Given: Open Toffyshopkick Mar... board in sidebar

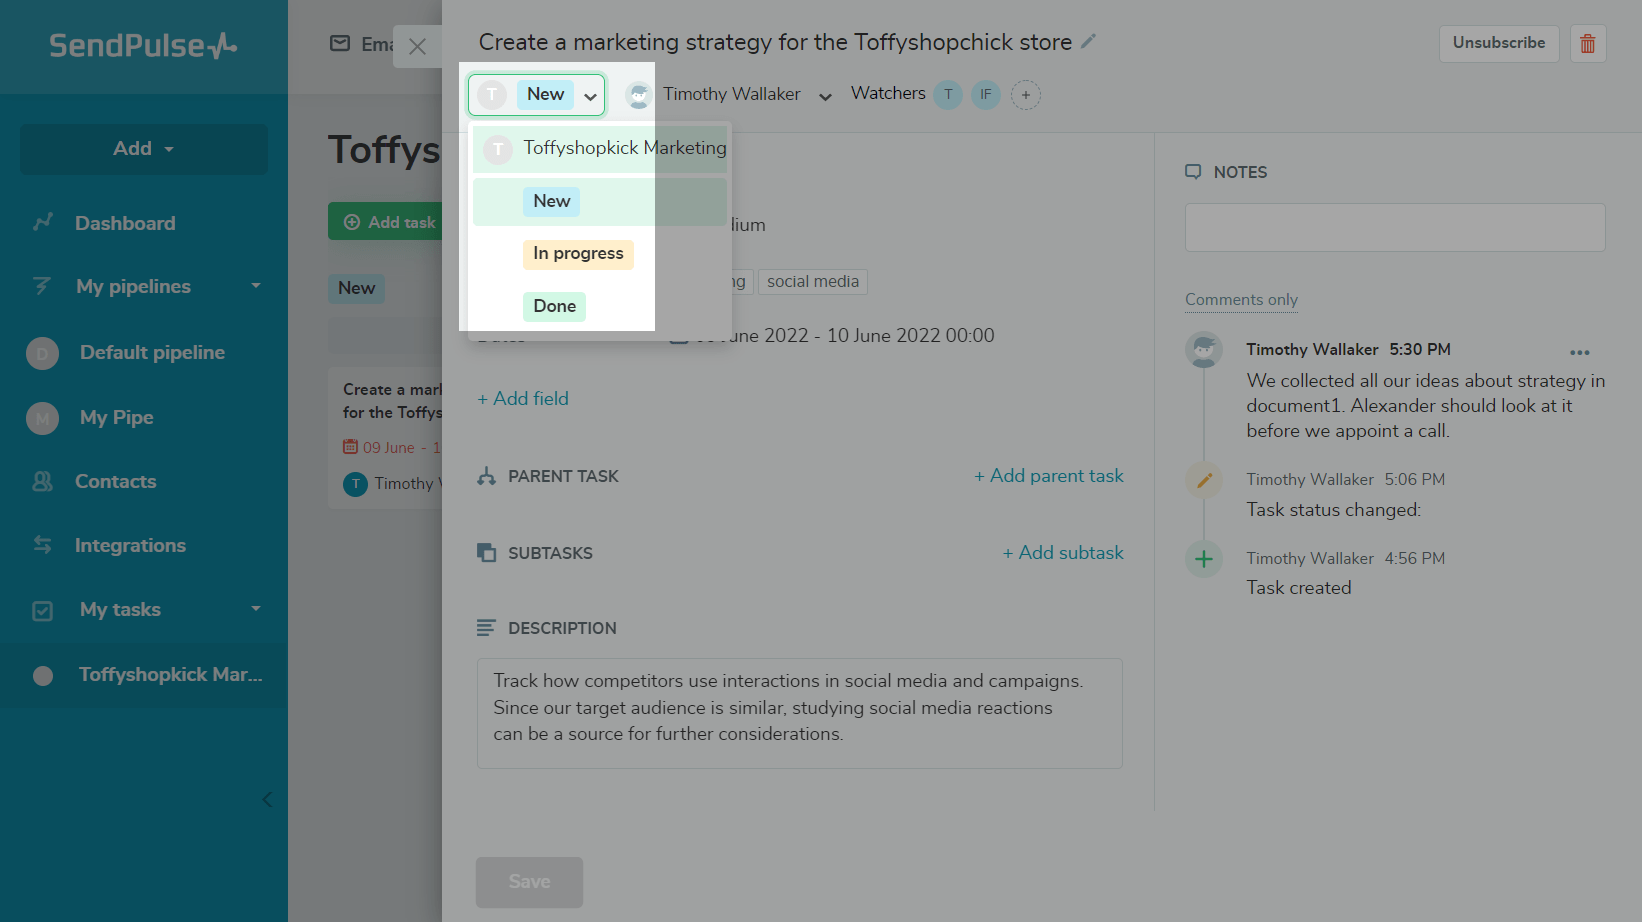Looking at the screenshot, I should click(171, 675).
